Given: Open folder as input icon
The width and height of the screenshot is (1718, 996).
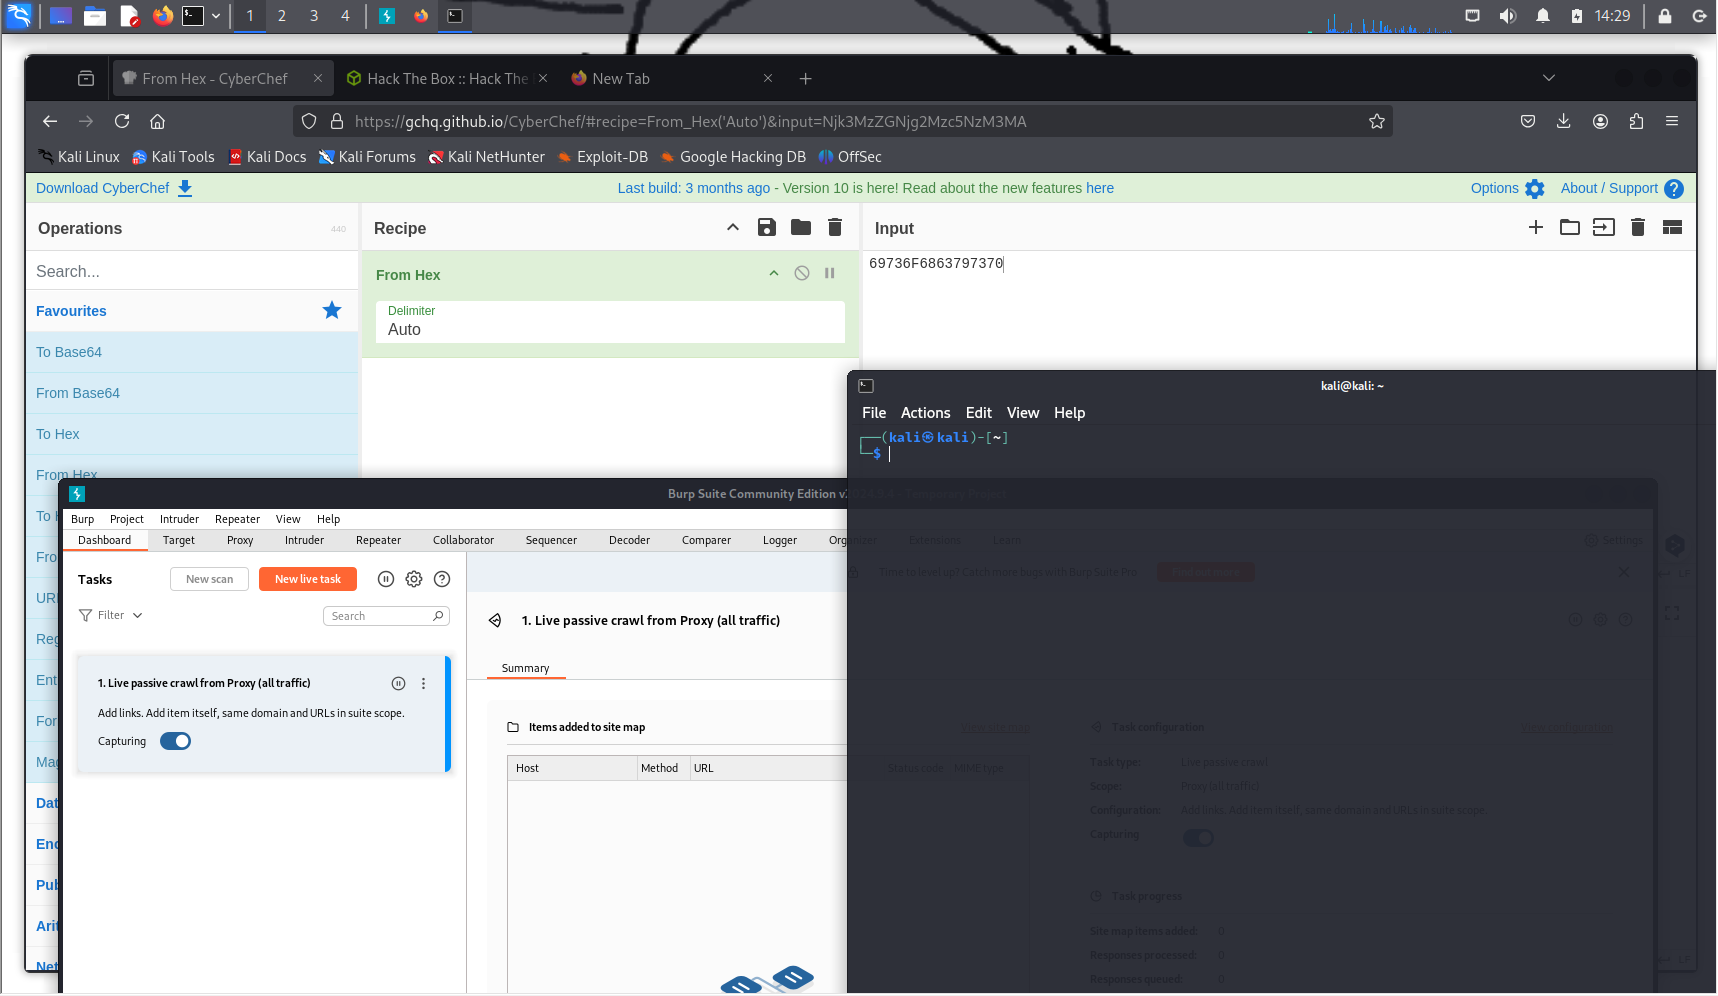Looking at the screenshot, I should [1570, 227].
